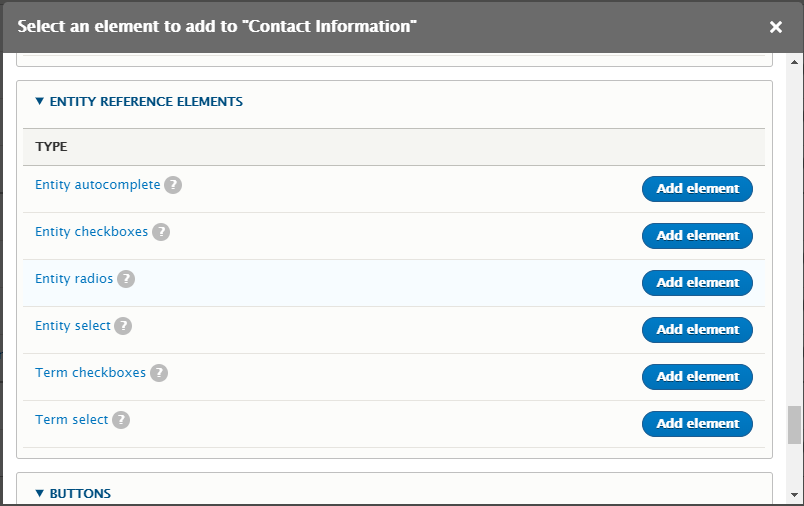
Task: Open help icon next to Term checkboxes
Action: click(159, 373)
